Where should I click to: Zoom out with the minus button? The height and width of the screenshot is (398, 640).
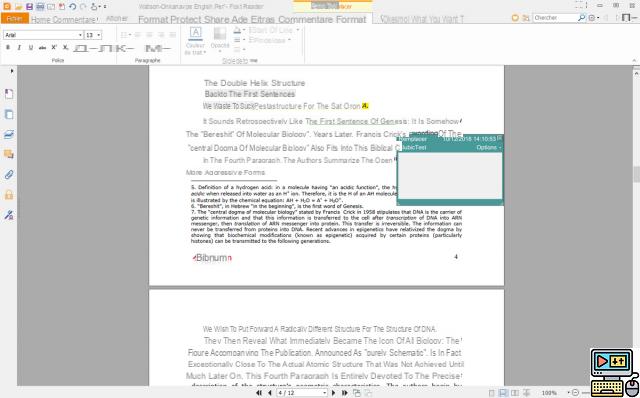576,393
